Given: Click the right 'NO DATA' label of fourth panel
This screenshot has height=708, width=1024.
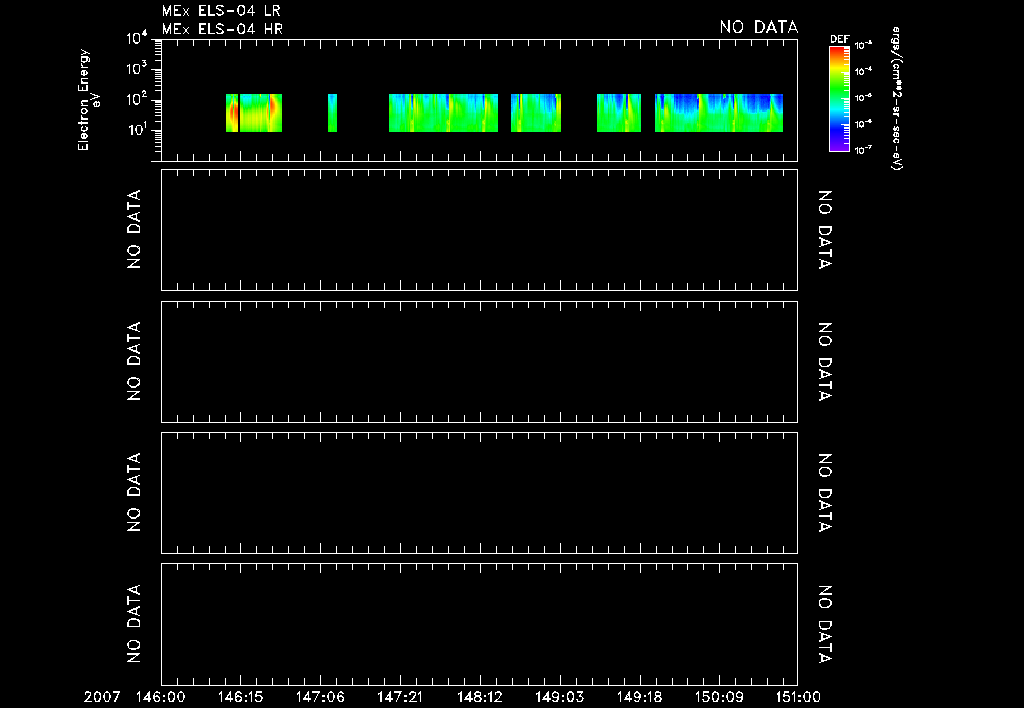Looking at the screenshot, I should (x=825, y=492).
